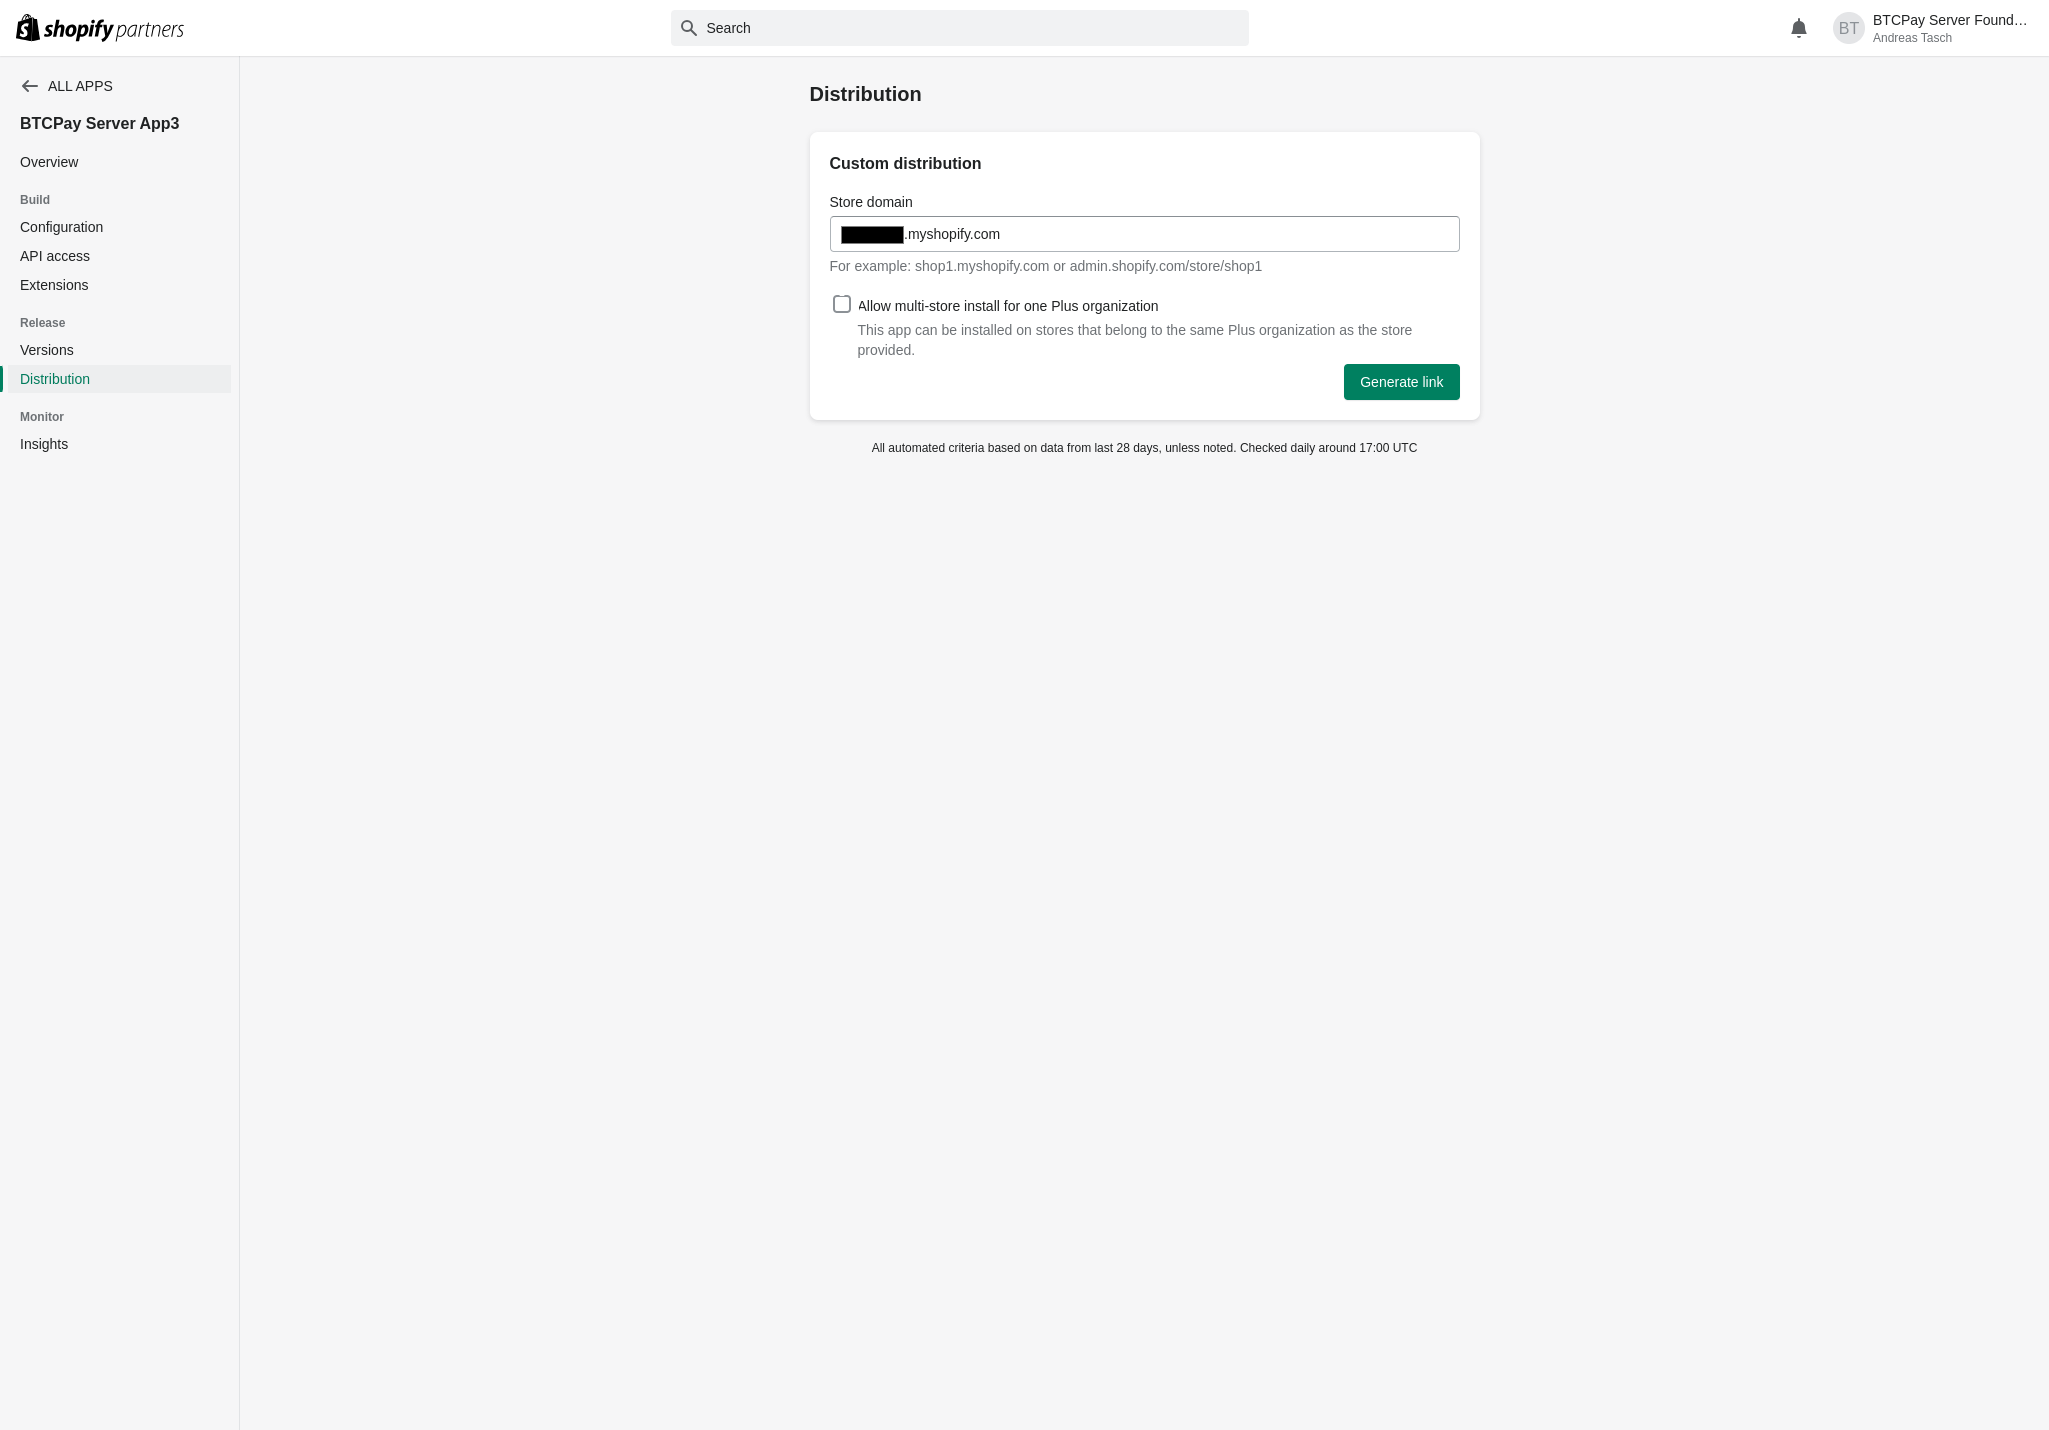The image size is (2049, 1430).
Task: Click the API access sidebar link
Action: 54,255
